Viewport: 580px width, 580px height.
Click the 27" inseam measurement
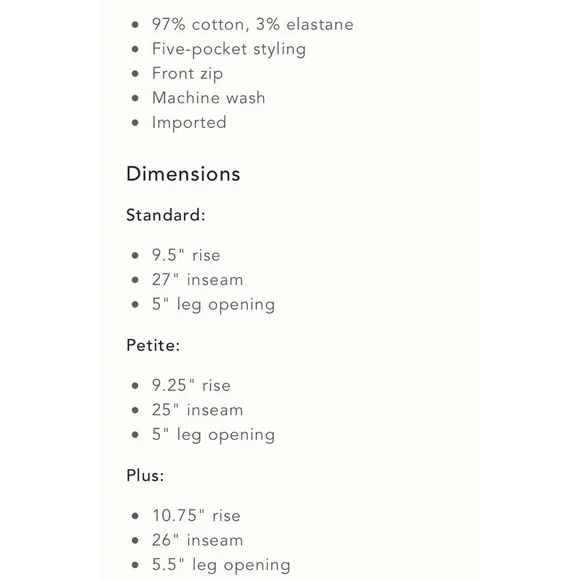pos(198,280)
